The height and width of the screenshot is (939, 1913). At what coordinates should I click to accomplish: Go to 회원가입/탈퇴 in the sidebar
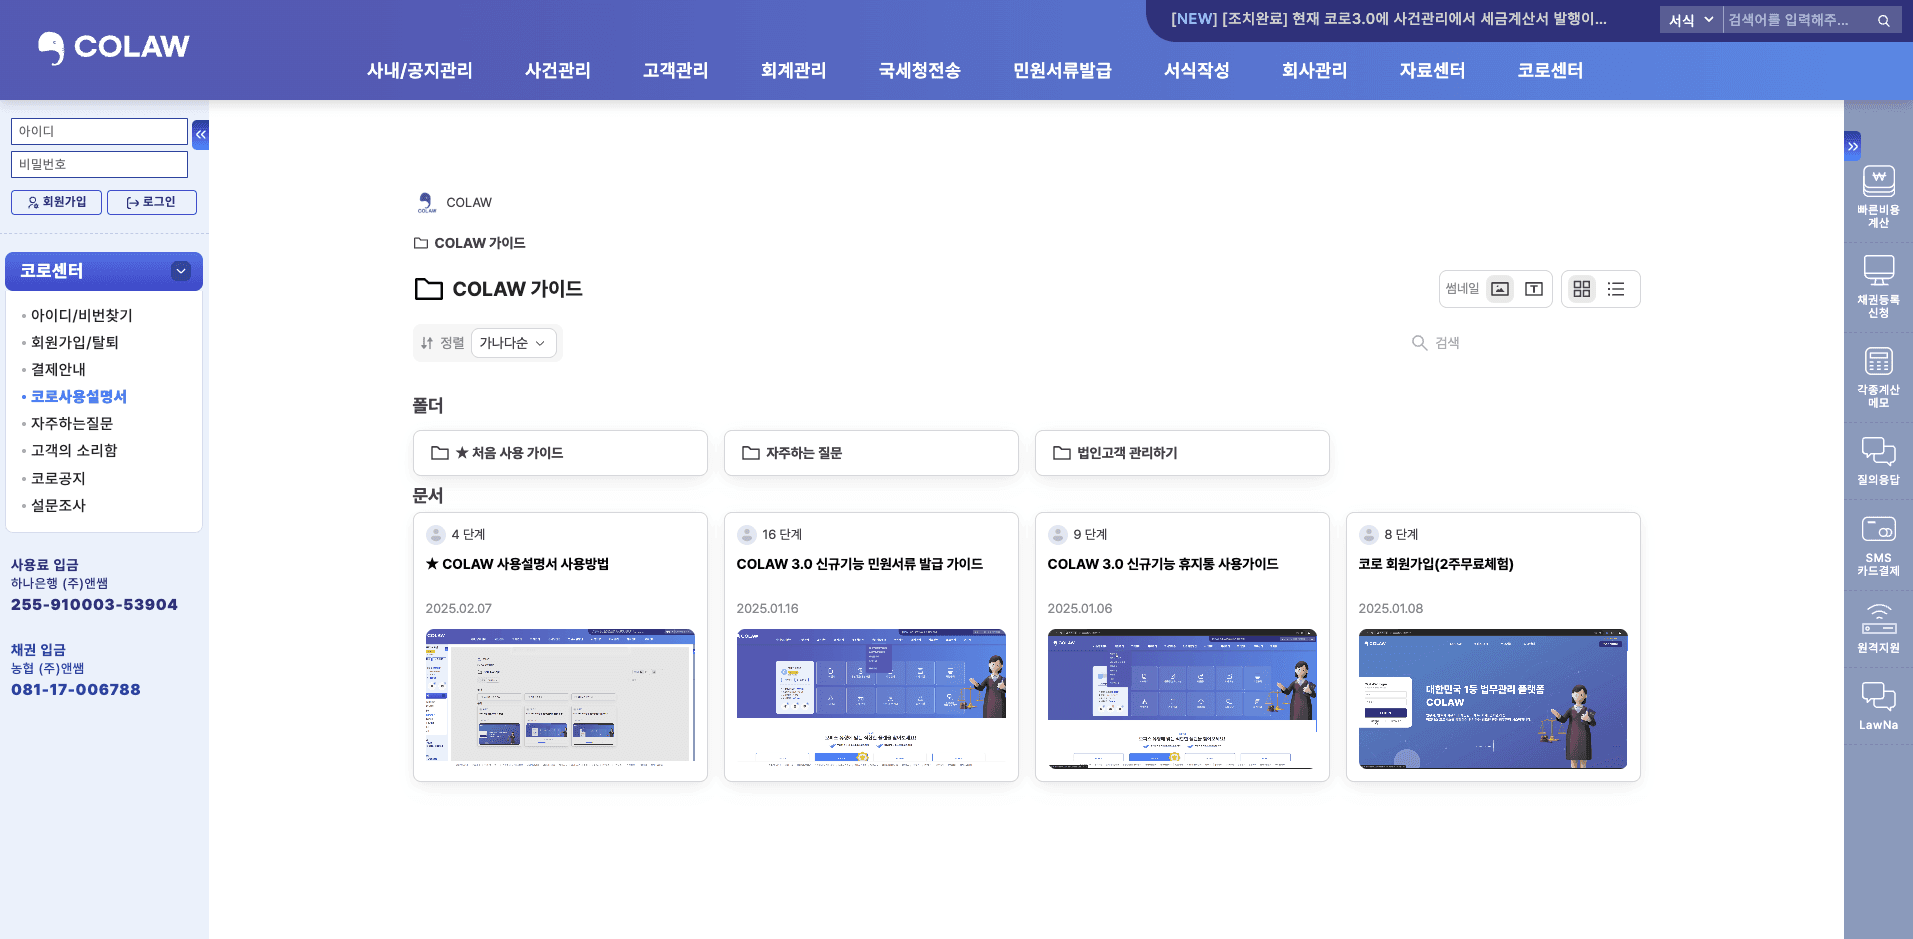75,342
